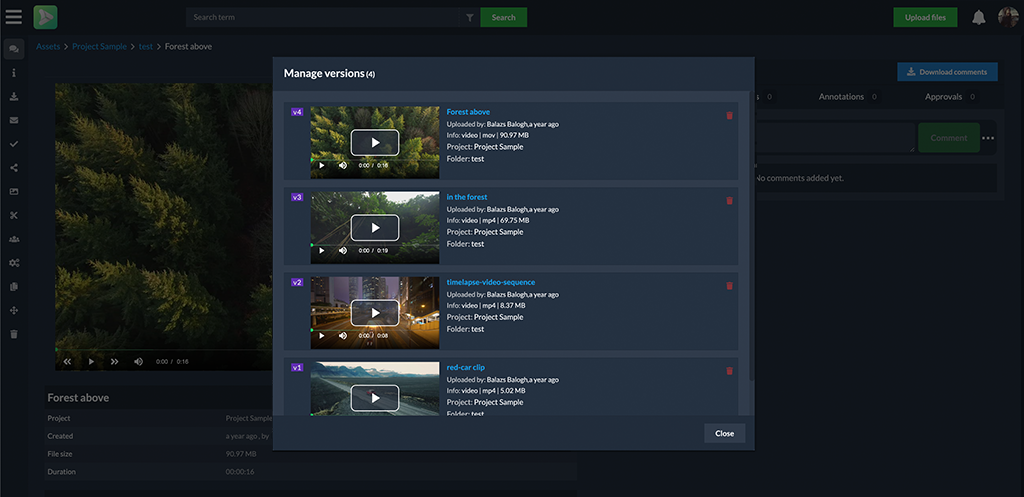This screenshot has width=1024, height=497.
Task: Seek the main video progress bar
Action: pos(163,350)
